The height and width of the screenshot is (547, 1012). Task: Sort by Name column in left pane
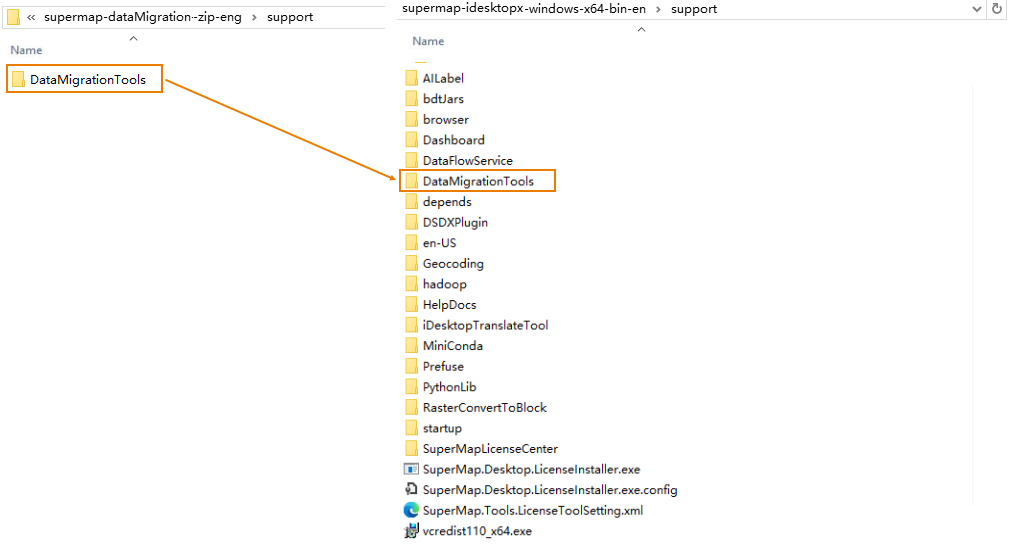coord(26,50)
